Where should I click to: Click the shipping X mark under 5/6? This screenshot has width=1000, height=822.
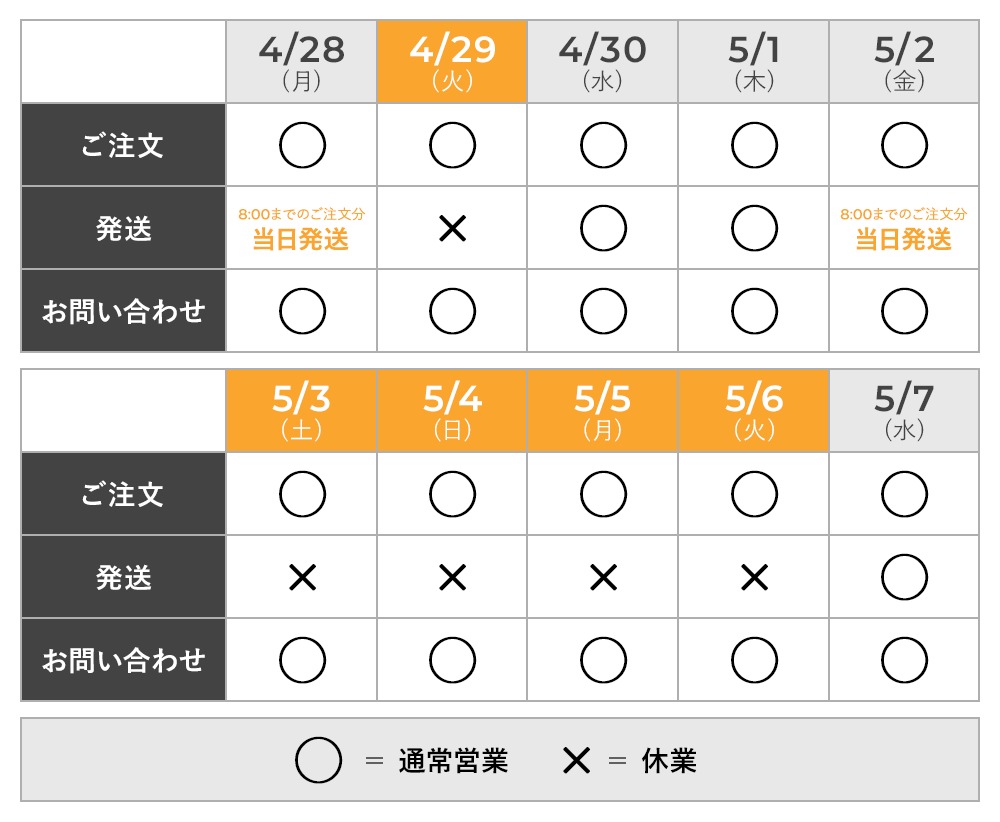point(754,578)
